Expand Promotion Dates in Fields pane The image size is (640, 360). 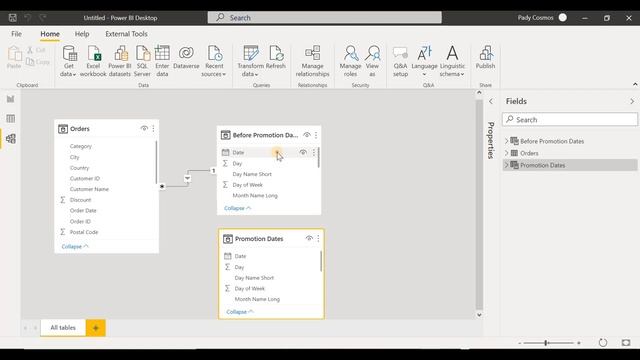507,165
